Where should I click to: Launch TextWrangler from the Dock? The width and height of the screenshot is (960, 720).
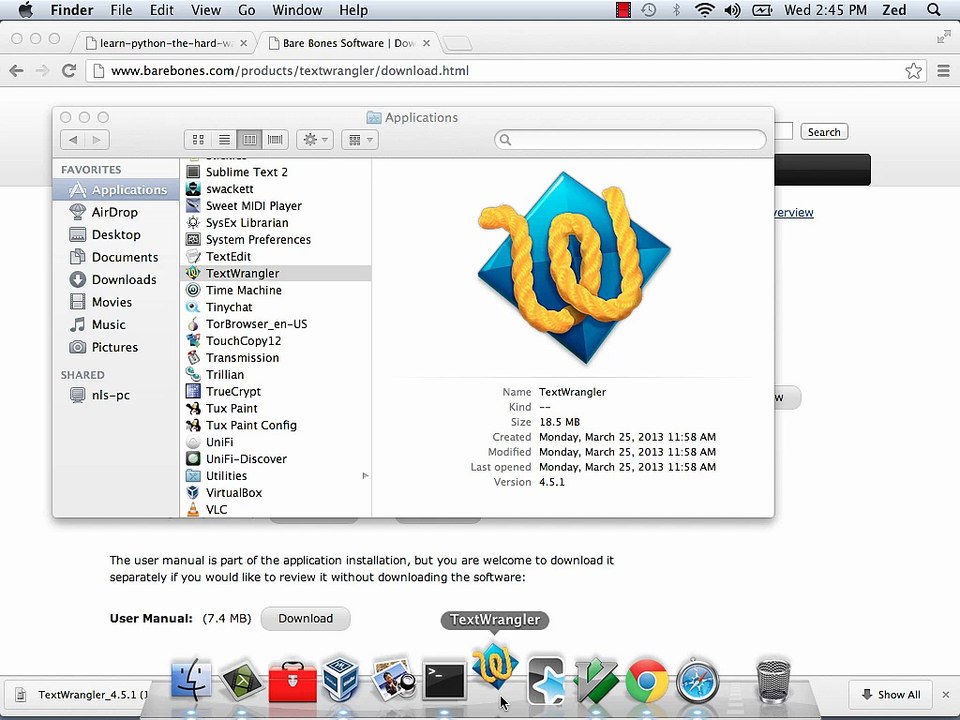pos(495,666)
